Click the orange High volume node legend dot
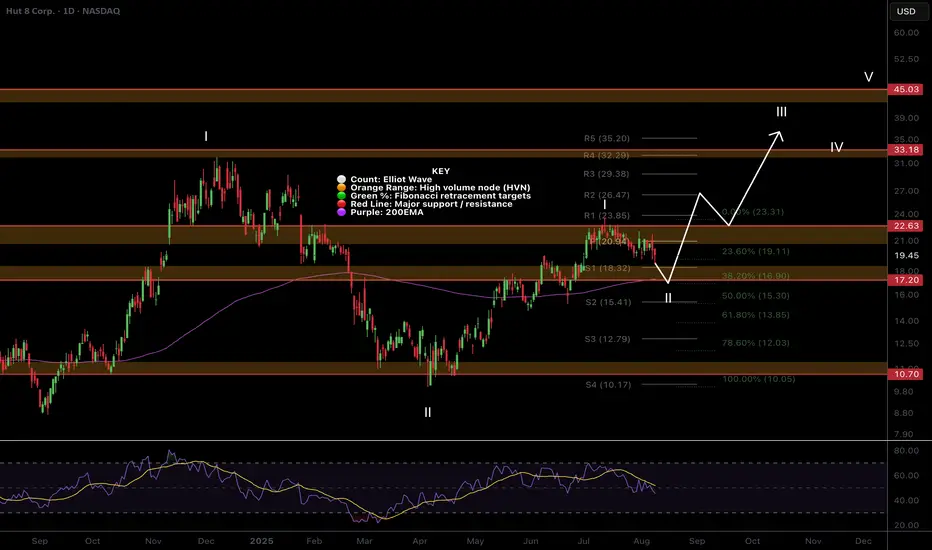This screenshot has height=550, width=932. (341, 187)
